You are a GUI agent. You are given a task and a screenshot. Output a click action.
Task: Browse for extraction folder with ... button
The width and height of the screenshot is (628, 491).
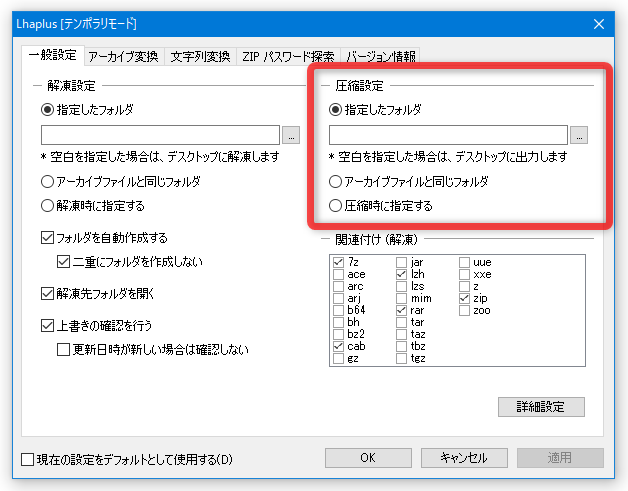tap(291, 135)
